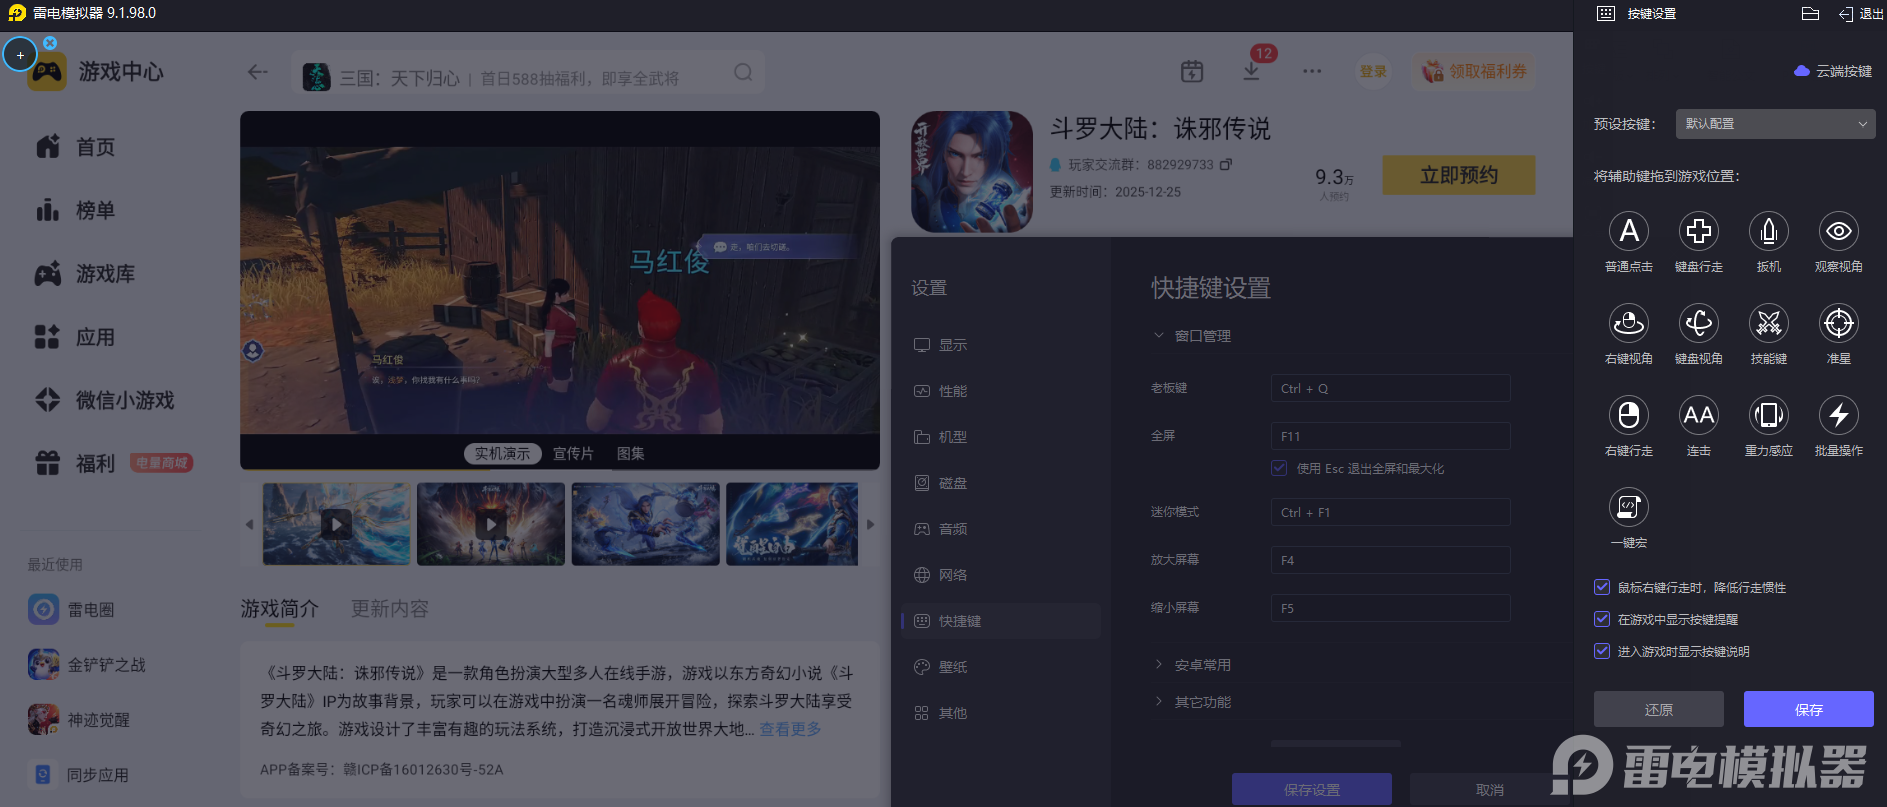Image resolution: width=1887 pixels, height=807 pixels.
Task: Go to 首页 in game center
Action: click(x=75, y=147)
